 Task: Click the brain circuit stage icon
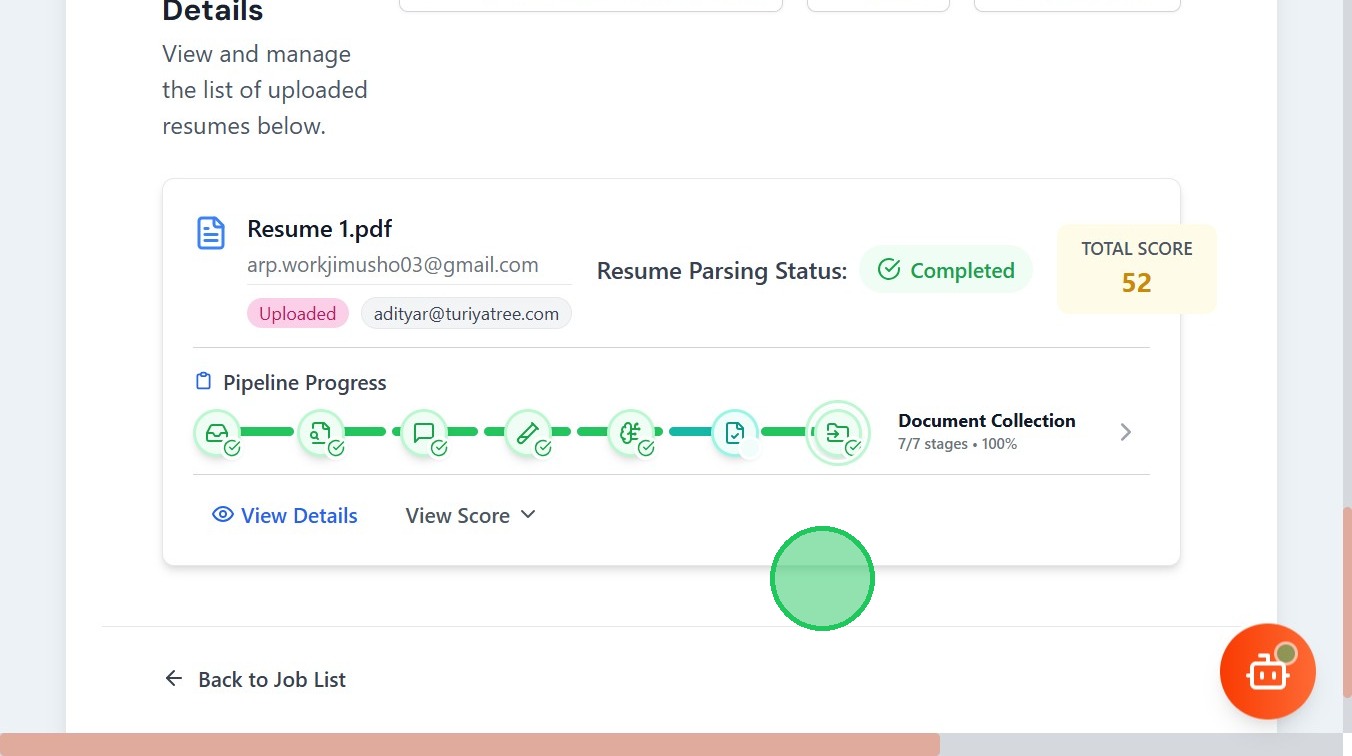[x=631, y=433]
